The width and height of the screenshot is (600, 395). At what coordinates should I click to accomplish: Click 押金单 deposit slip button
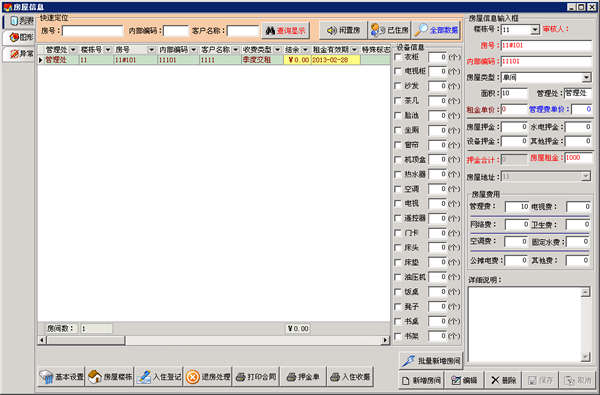click(x=303, y=377)
